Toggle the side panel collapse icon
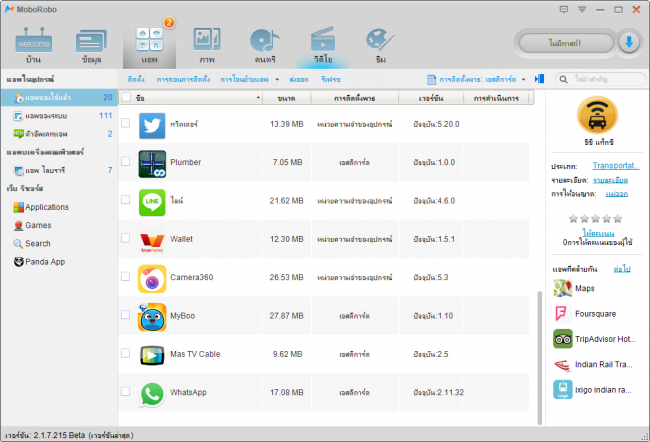Image resolution: width=650 pixels, height=442 pixels. point(539,79)
